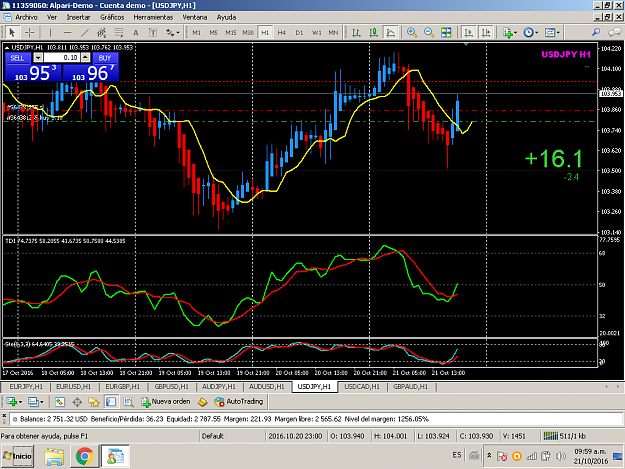Switch chart to H4 timeframe

282,33
